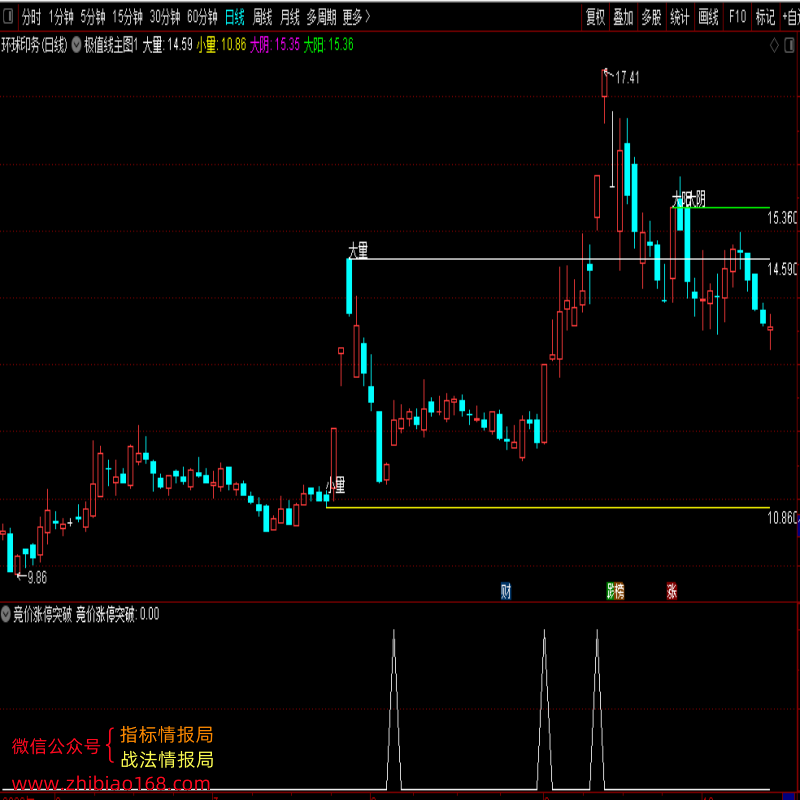800x800 pixels.
Task: Switch to 分时 intraday view
Action: pos(31,17)
